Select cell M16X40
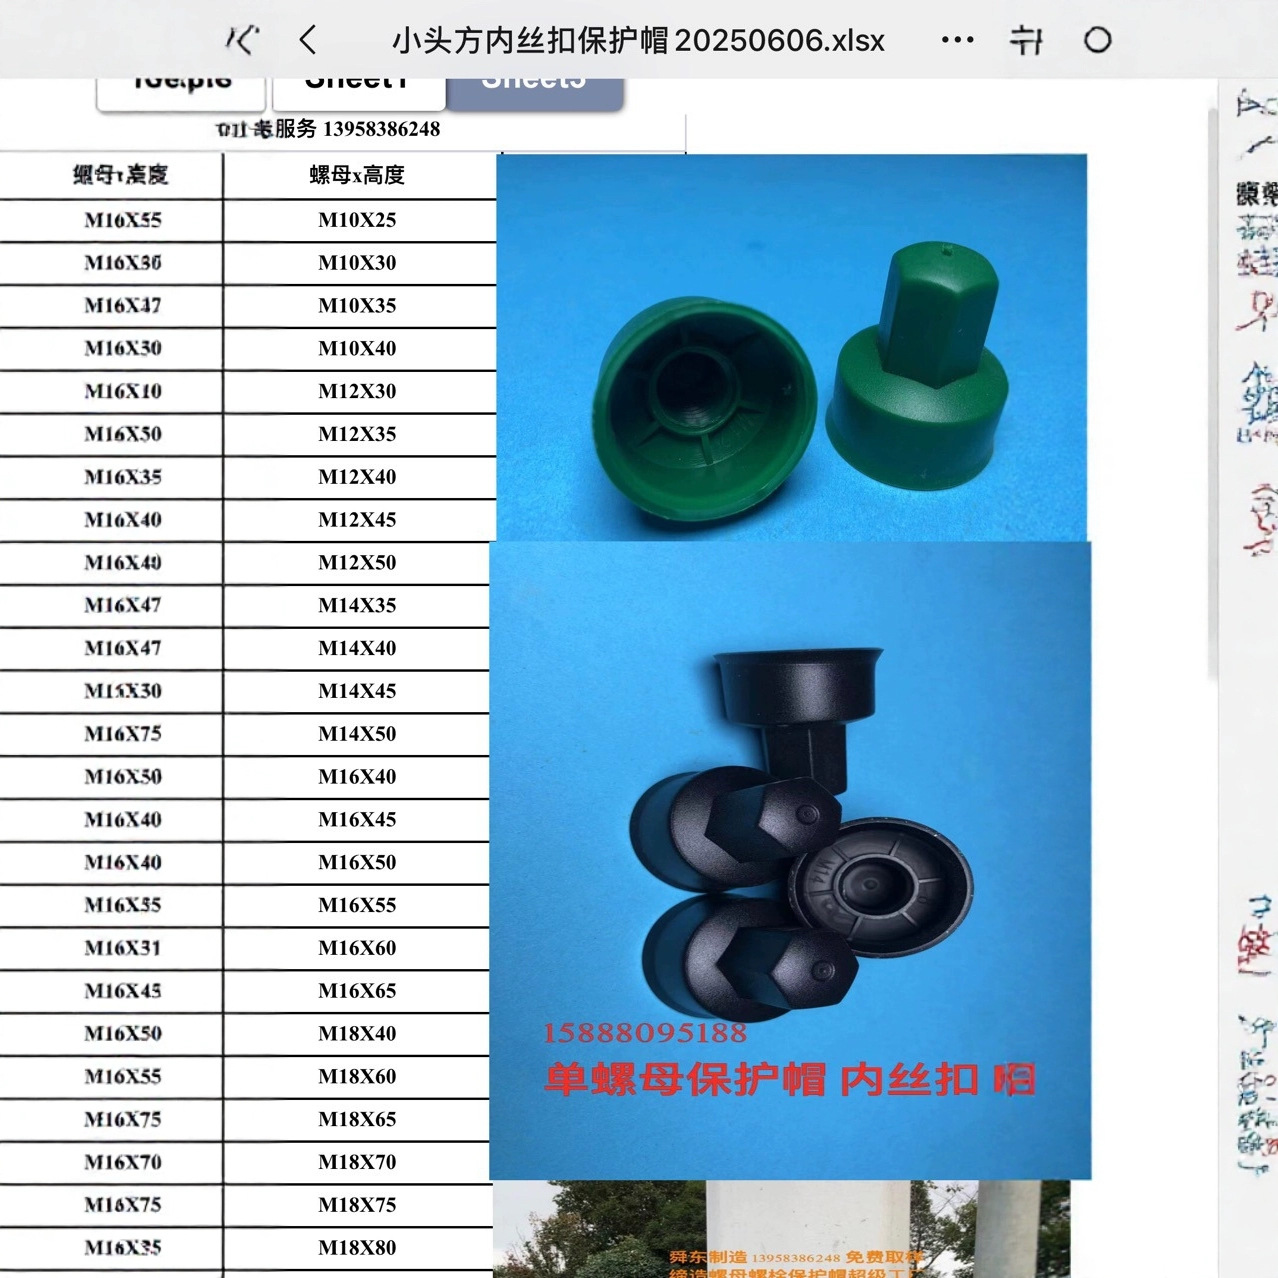 pyautogui.click(x=357, y=776)
